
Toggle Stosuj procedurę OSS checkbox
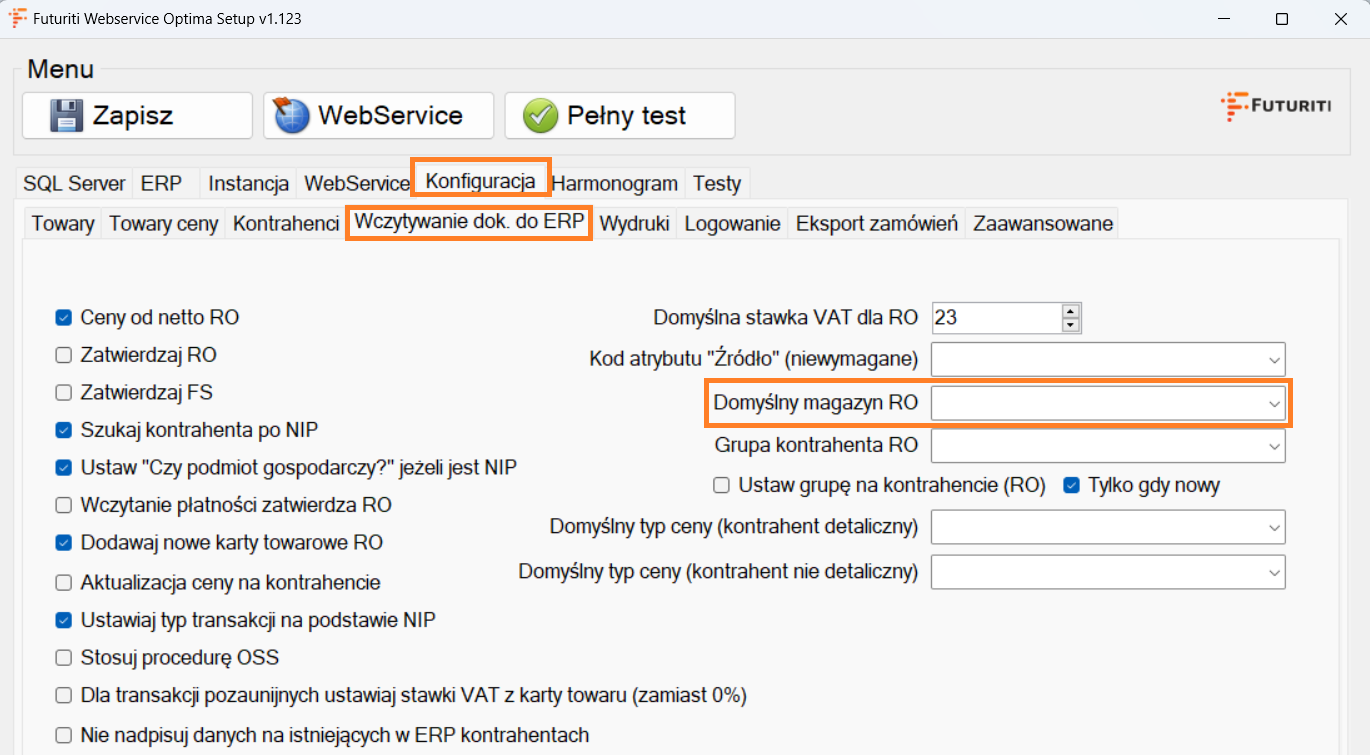coord(64,658)
